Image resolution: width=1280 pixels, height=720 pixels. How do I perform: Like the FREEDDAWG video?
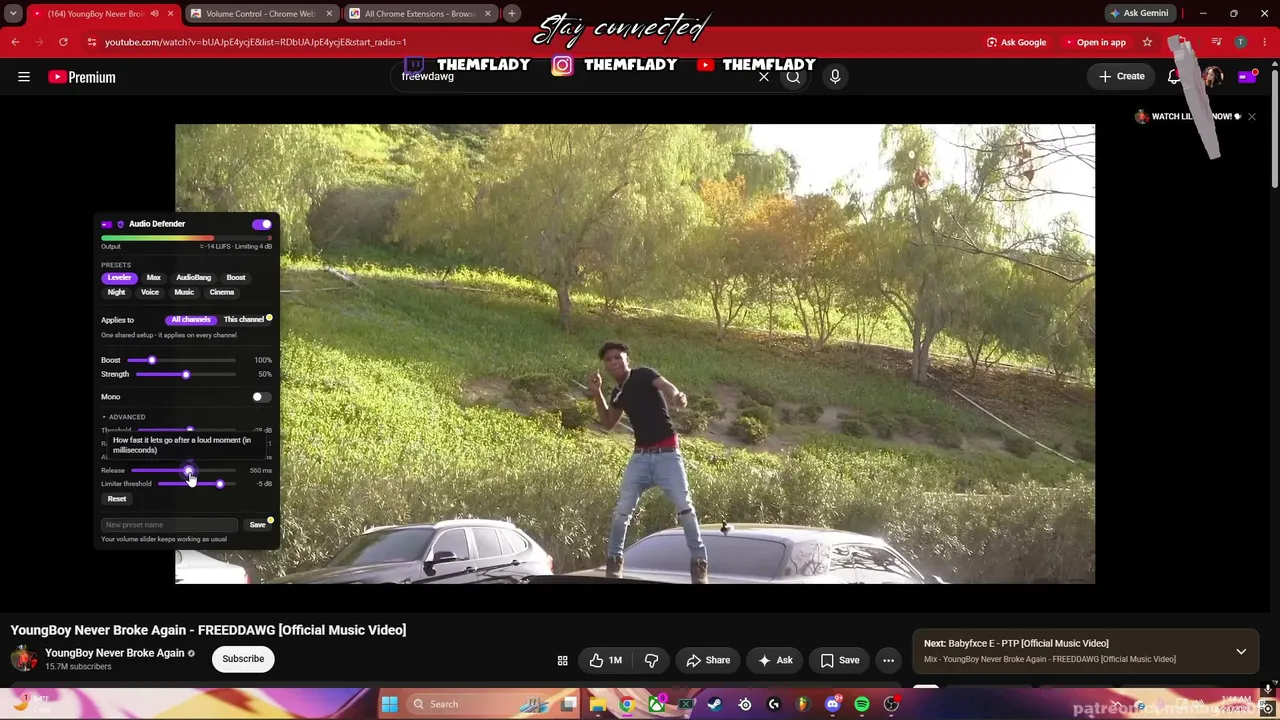[606, 660]
